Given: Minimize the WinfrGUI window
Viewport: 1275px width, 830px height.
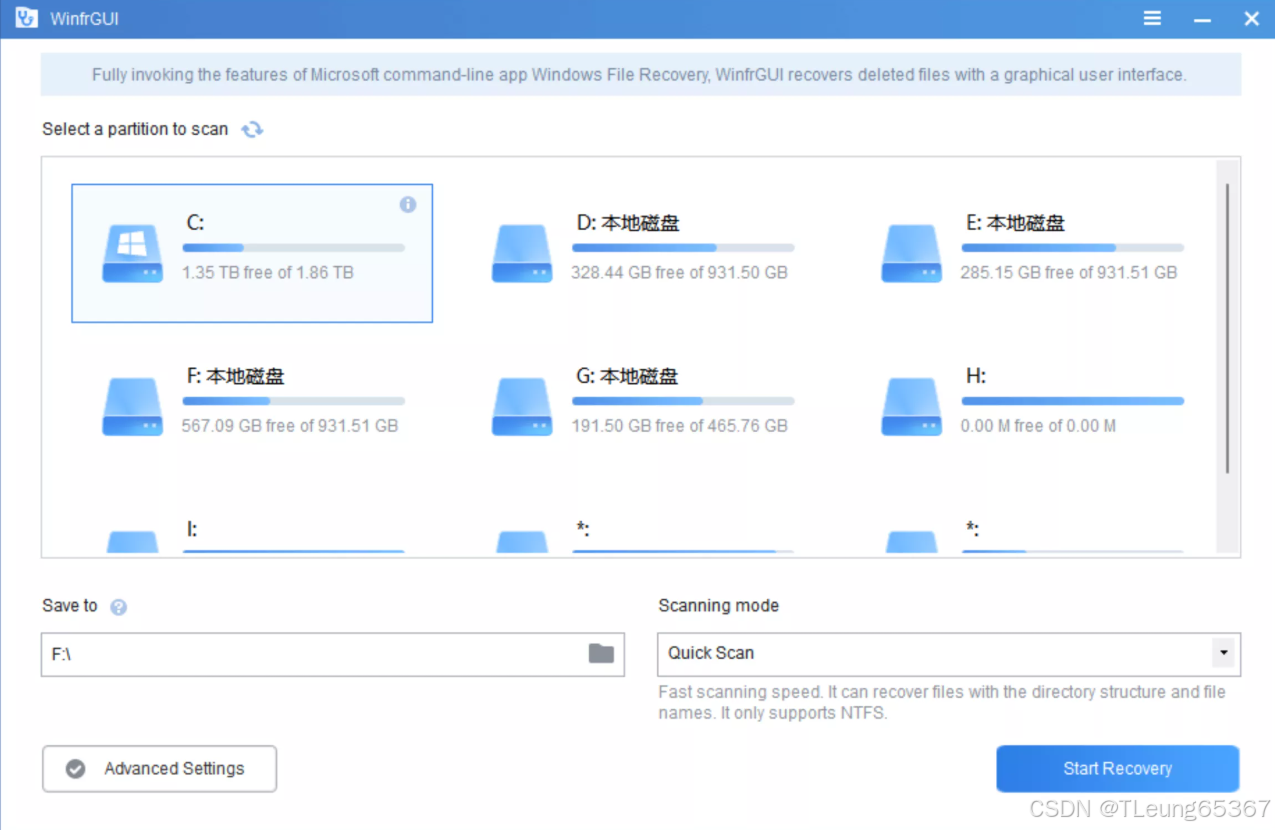Looking at the screenshot, I should [1202, 19].
